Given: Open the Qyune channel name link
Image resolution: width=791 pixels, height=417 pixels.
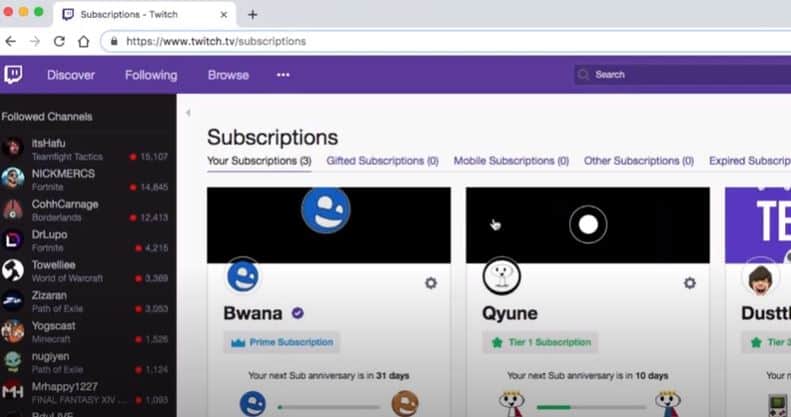Looking at the screenshot, I should click(510, 313).
